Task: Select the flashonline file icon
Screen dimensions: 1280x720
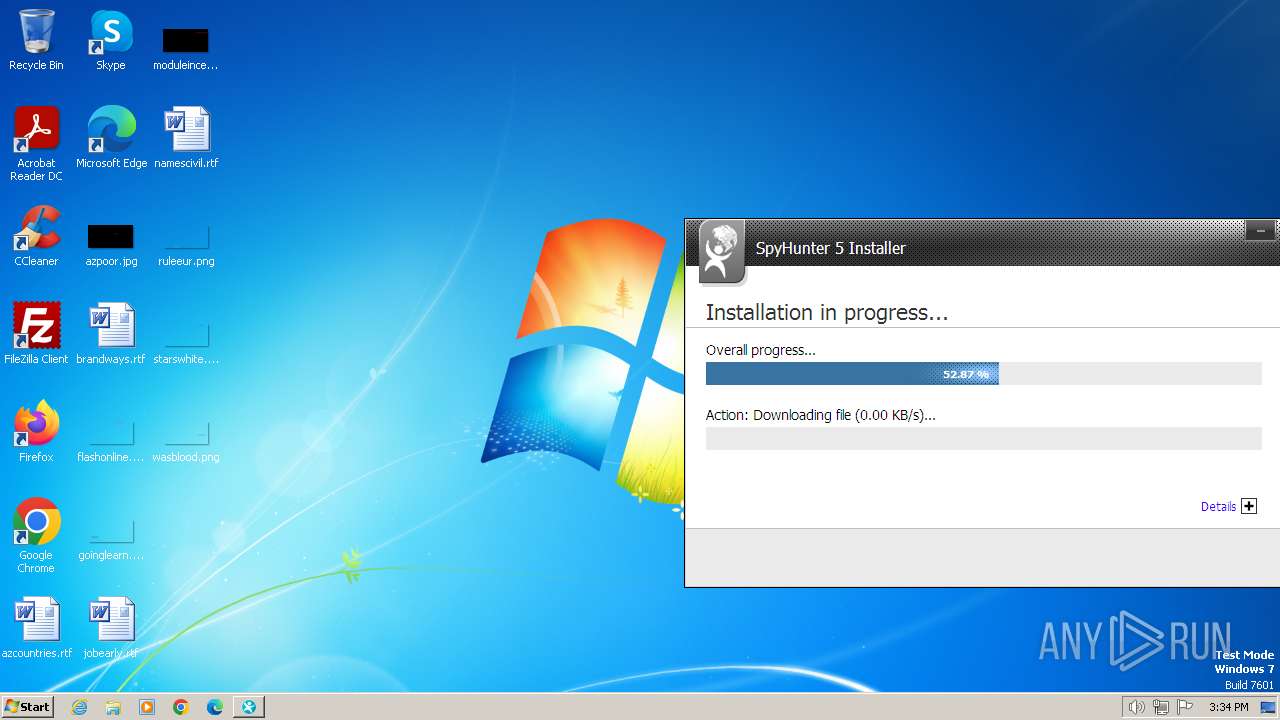Action: click(111, 441)
